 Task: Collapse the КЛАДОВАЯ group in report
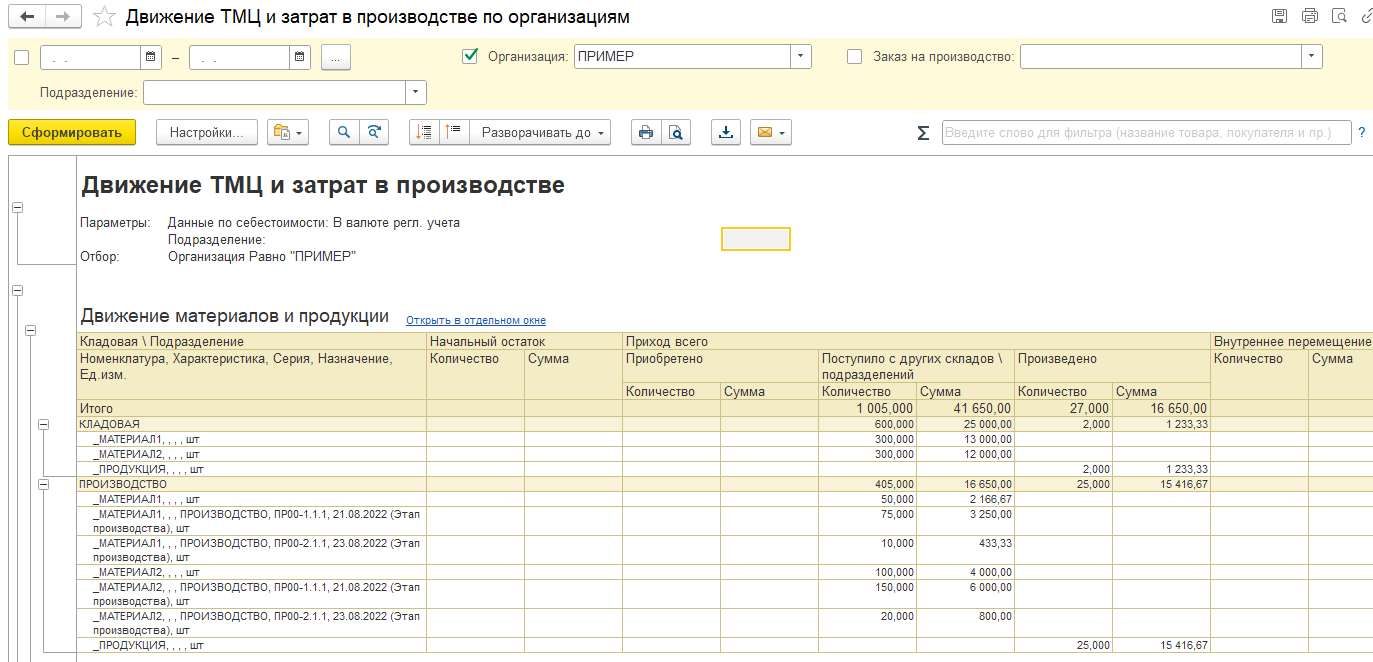[43, 424]
